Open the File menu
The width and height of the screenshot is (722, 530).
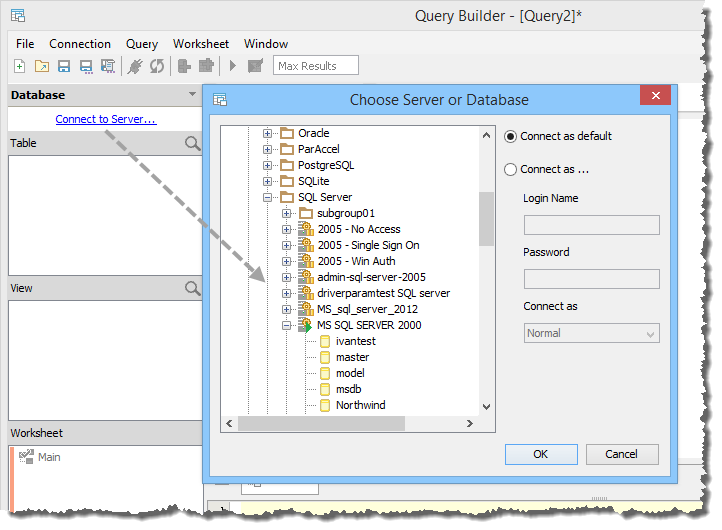click(25, 44)
